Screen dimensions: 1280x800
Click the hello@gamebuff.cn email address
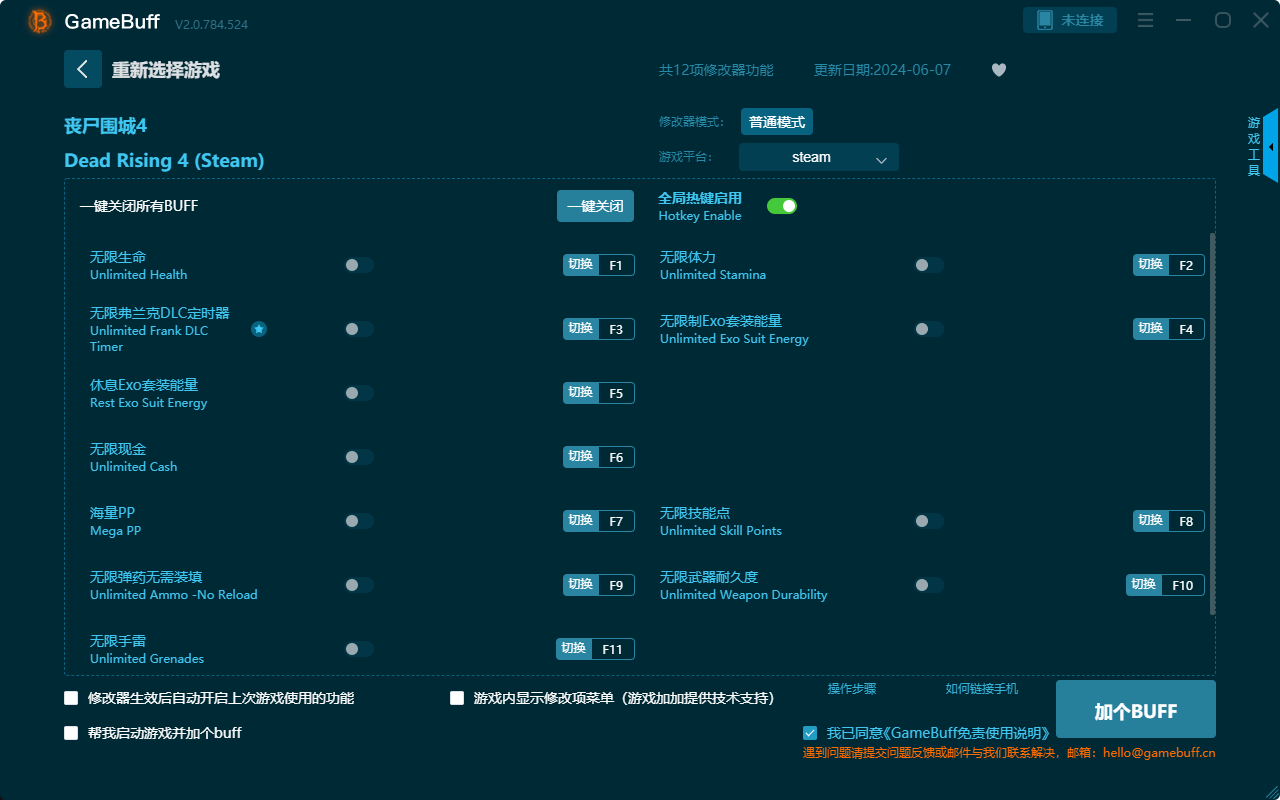pyautogui.click(x=1159, y=752)
